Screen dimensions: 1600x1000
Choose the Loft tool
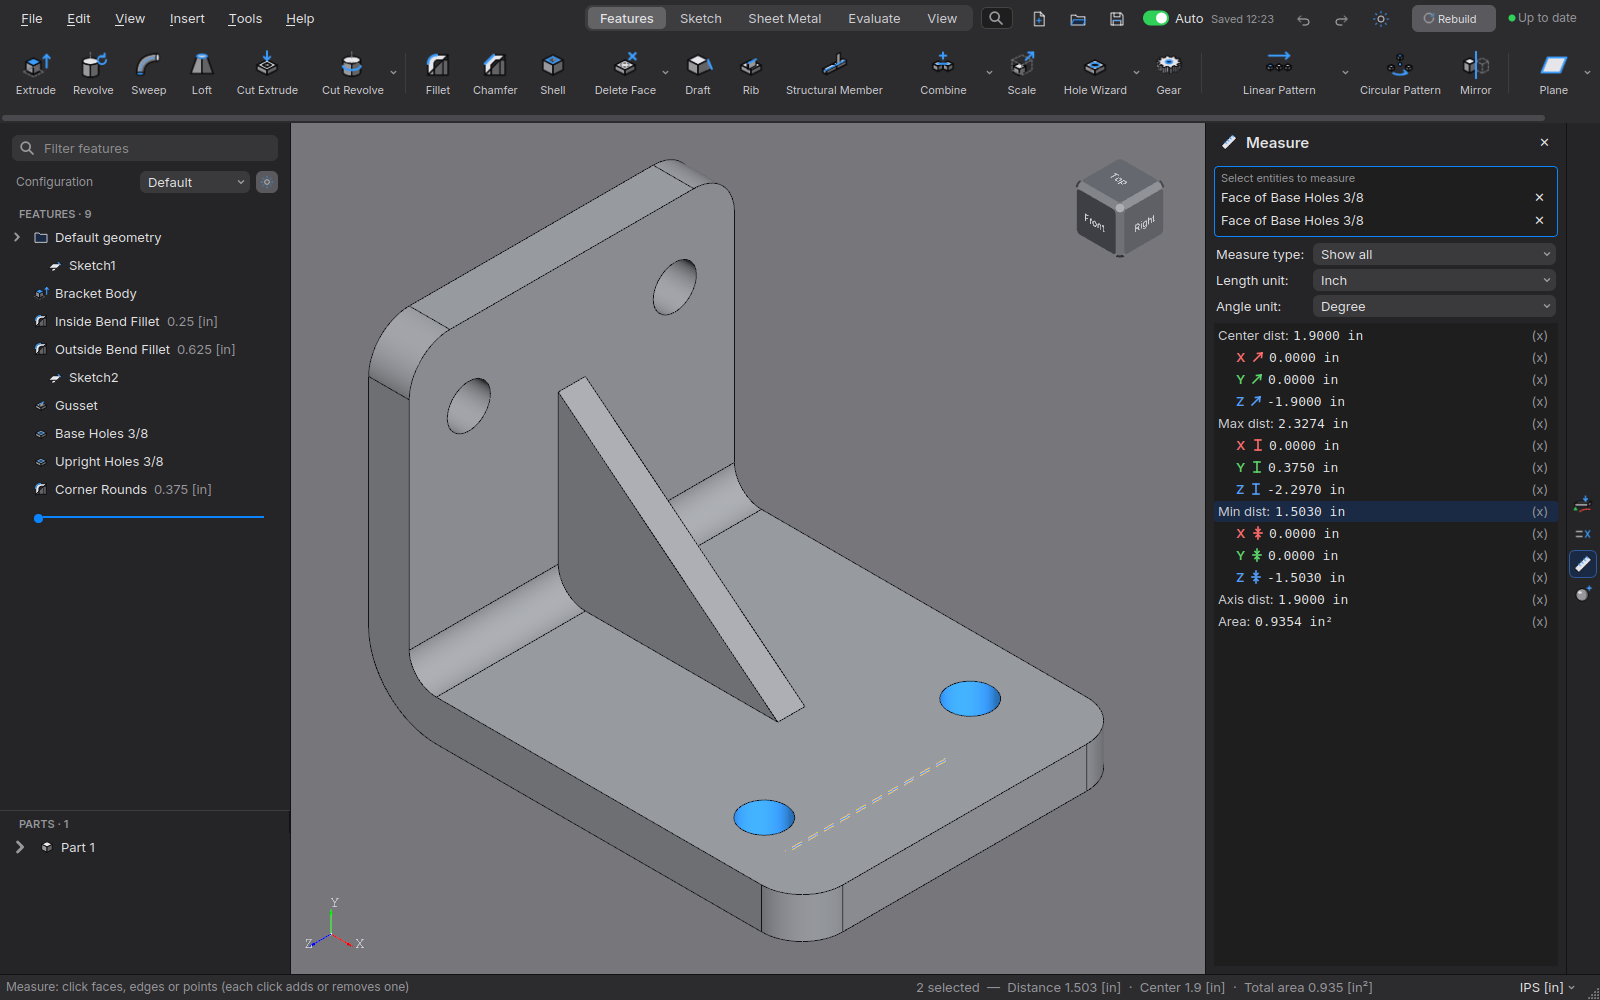202,75
